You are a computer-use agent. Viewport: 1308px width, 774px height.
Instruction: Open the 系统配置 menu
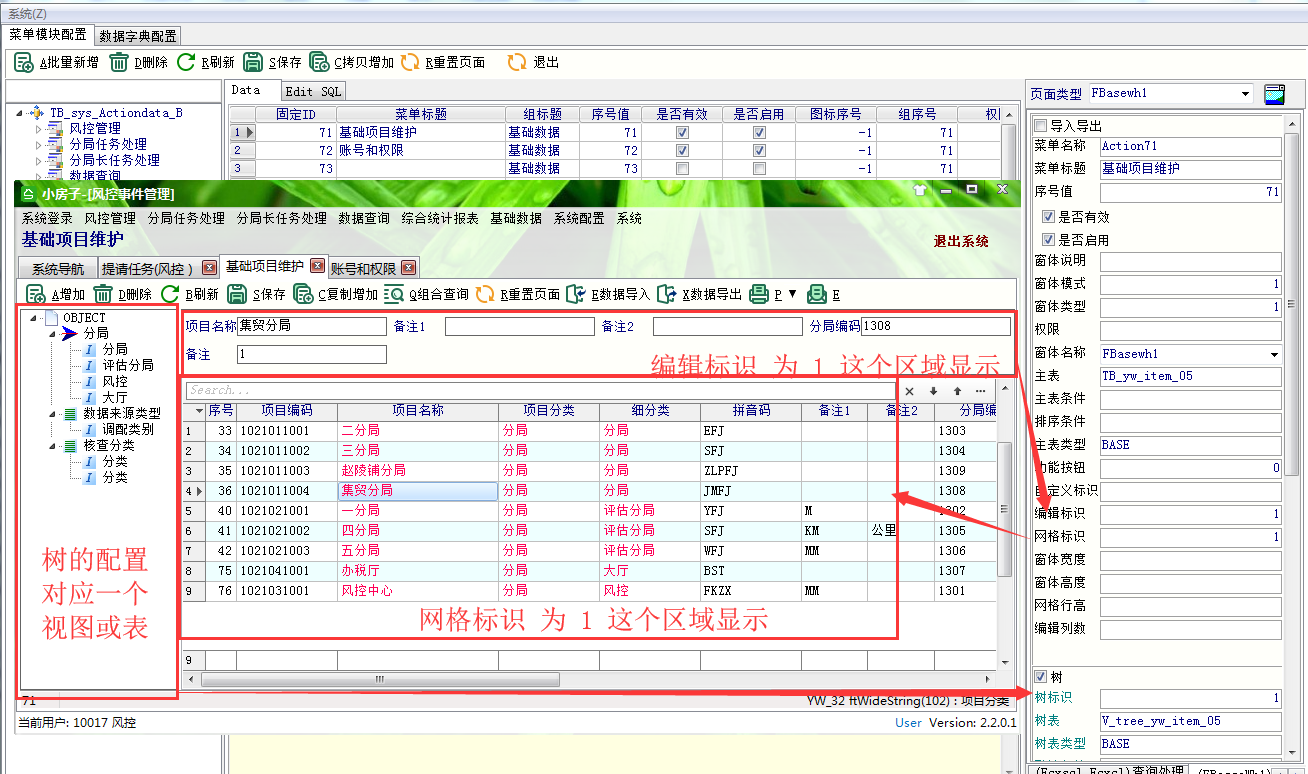579,218
